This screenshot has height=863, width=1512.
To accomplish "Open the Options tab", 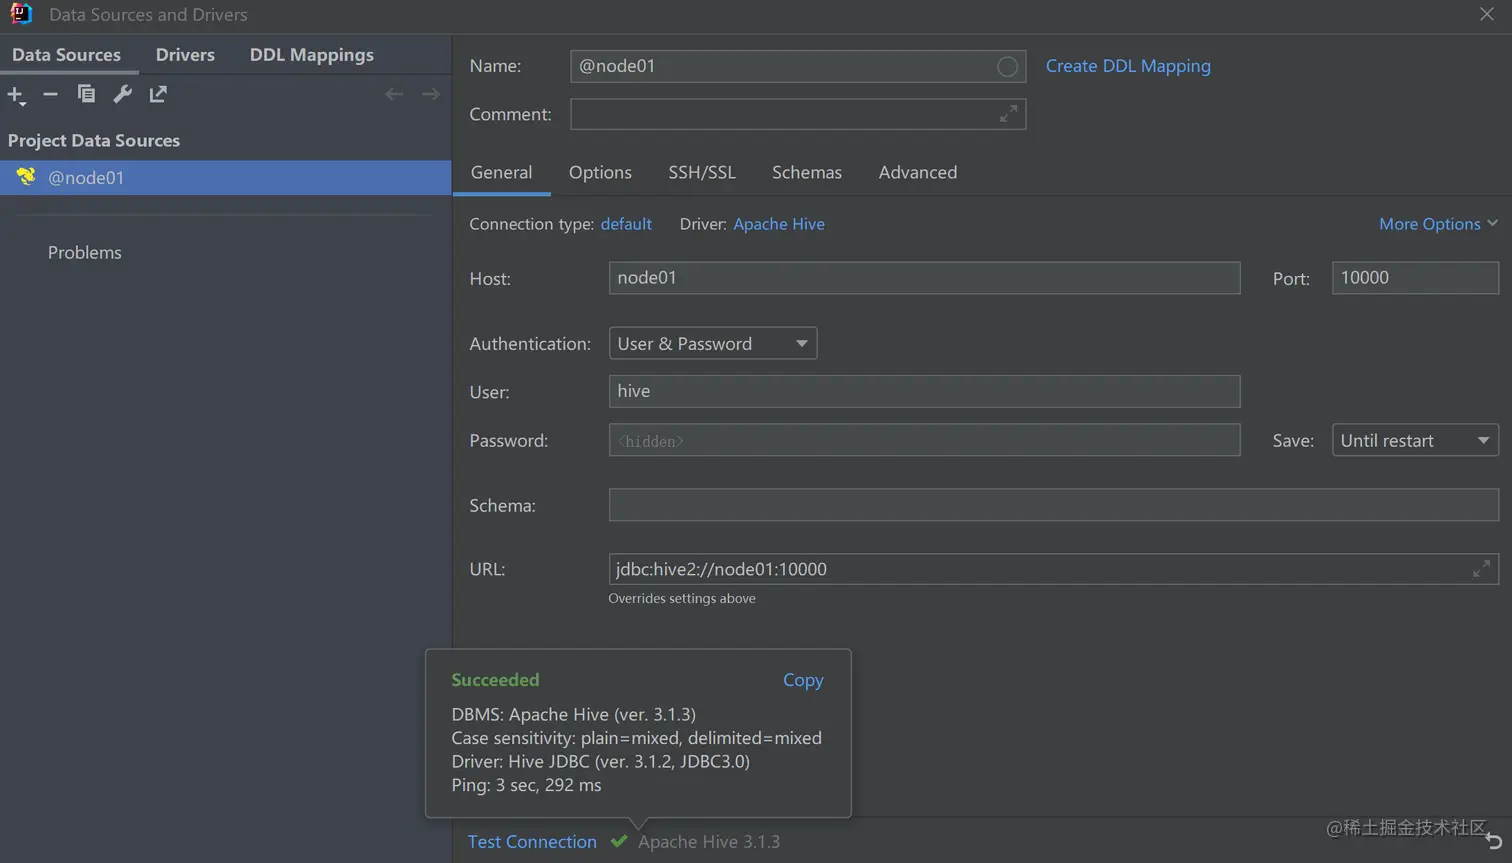I will pyautogui.click(x=600, y=172).
